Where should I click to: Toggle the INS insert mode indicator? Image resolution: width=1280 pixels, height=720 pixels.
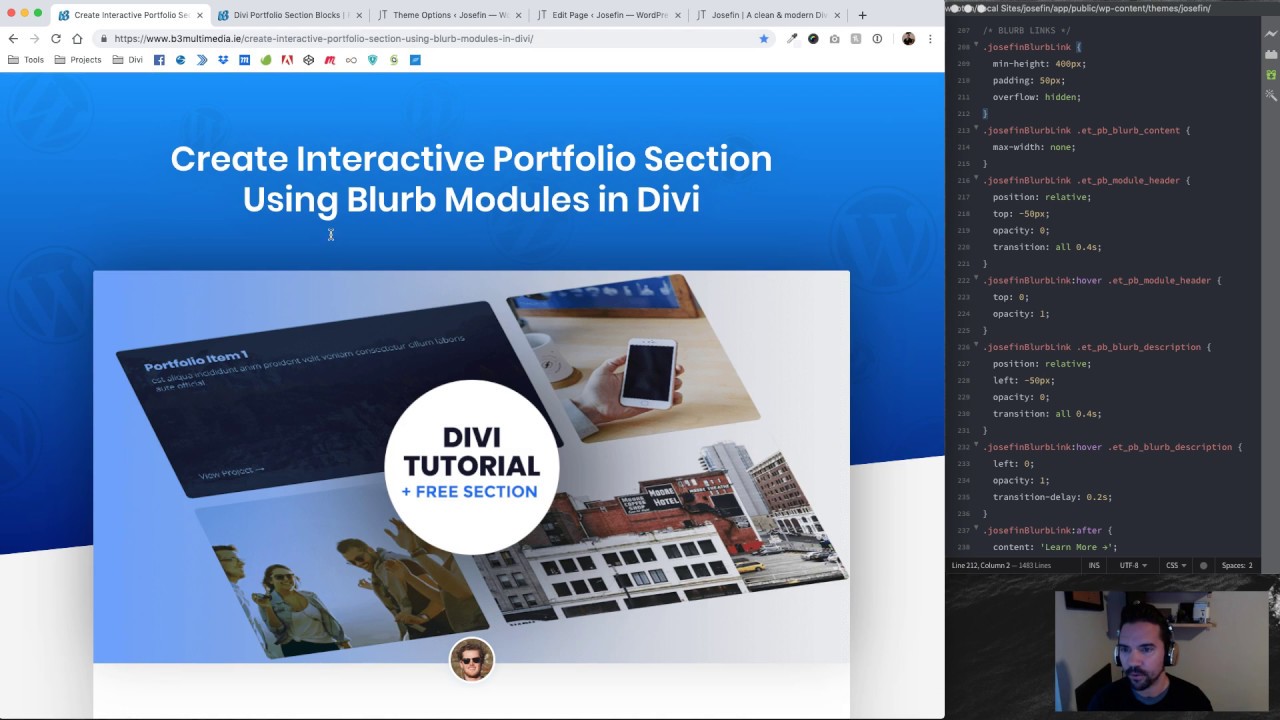click(1094, 566)
